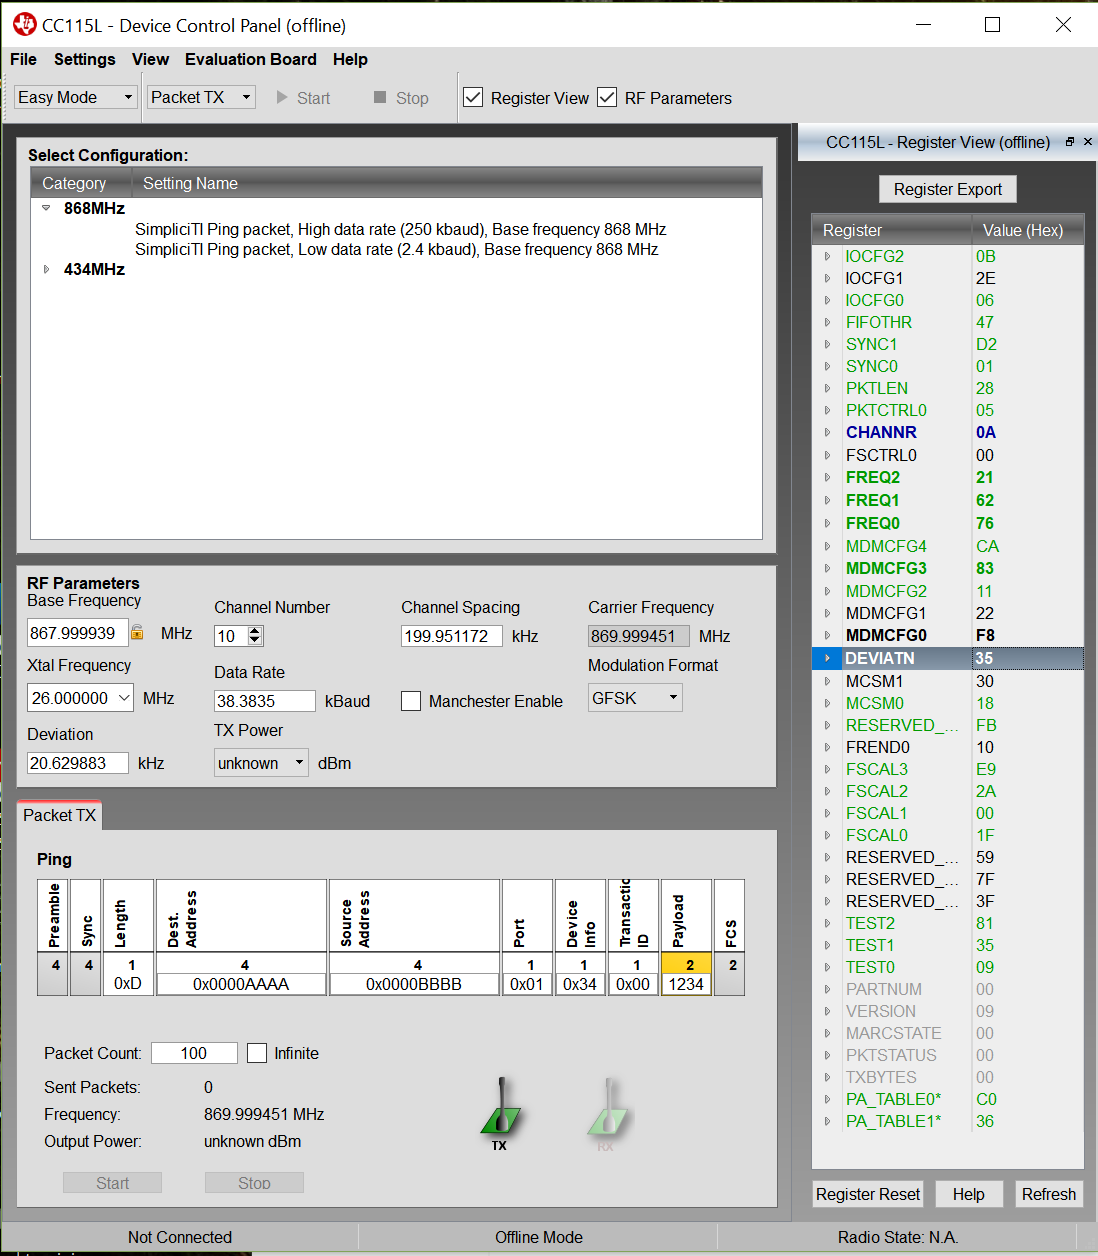
Task: Click the Port 0x01 field
Action: tap(527, 984)
